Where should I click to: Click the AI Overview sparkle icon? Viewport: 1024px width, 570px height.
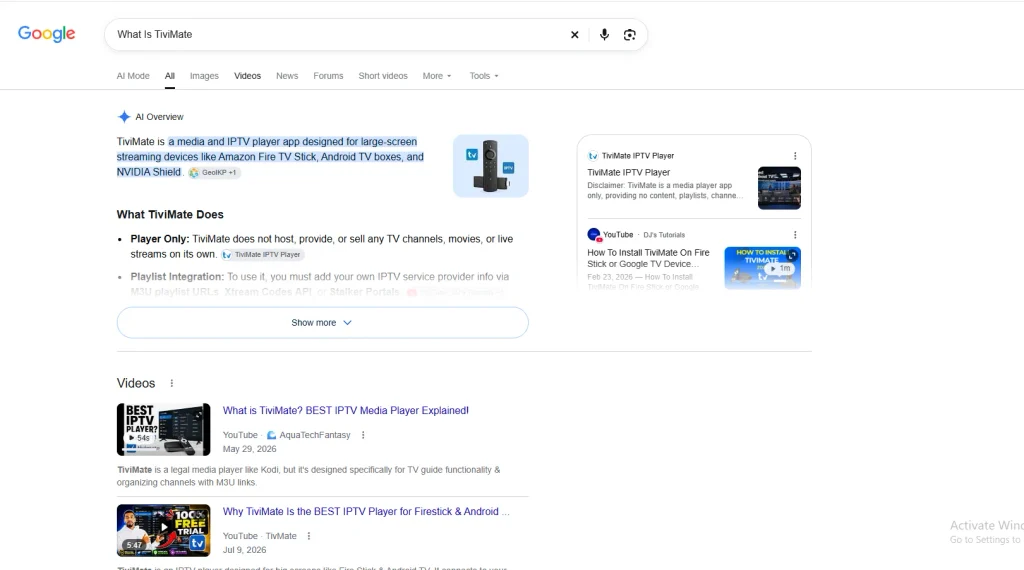point(123,117)
